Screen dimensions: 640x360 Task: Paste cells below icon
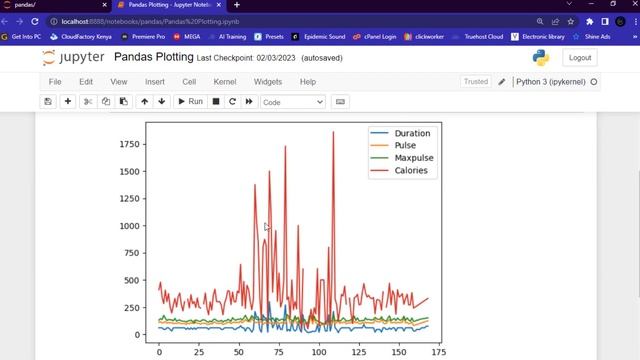[123, 102]
